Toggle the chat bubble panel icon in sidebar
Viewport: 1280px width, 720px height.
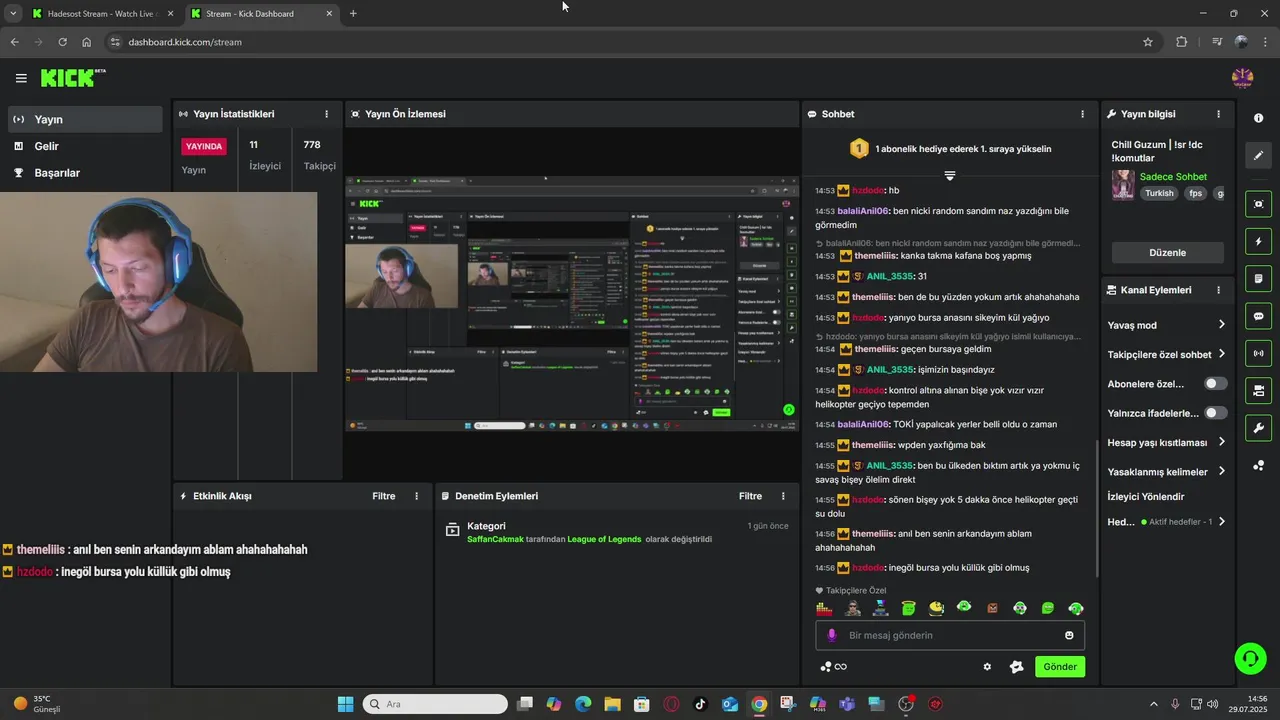coord(1258,316)
